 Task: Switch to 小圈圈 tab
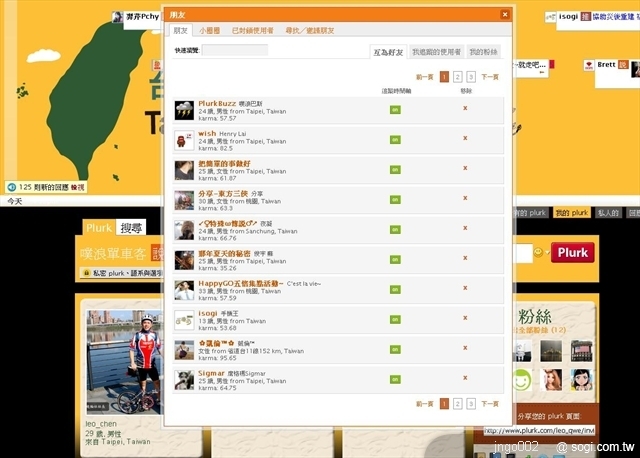tap(209, 32)
